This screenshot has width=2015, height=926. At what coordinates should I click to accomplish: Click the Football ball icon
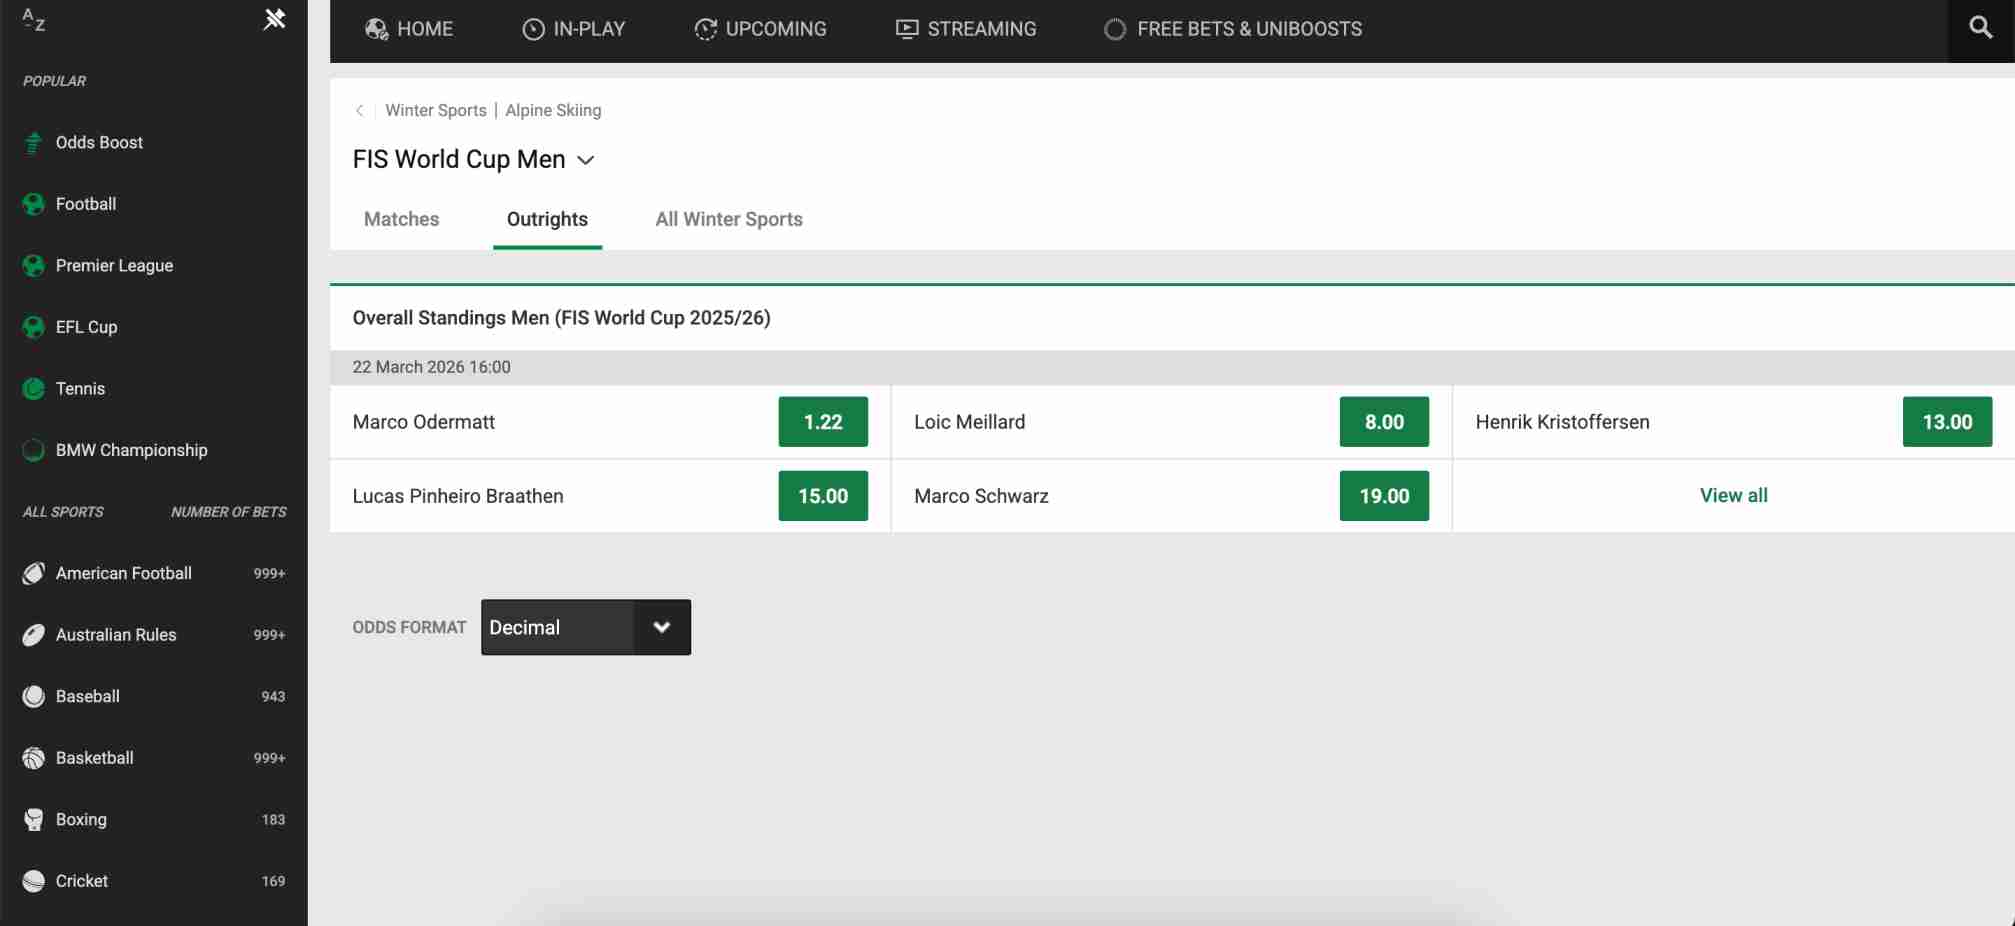(x=33, y=204)
